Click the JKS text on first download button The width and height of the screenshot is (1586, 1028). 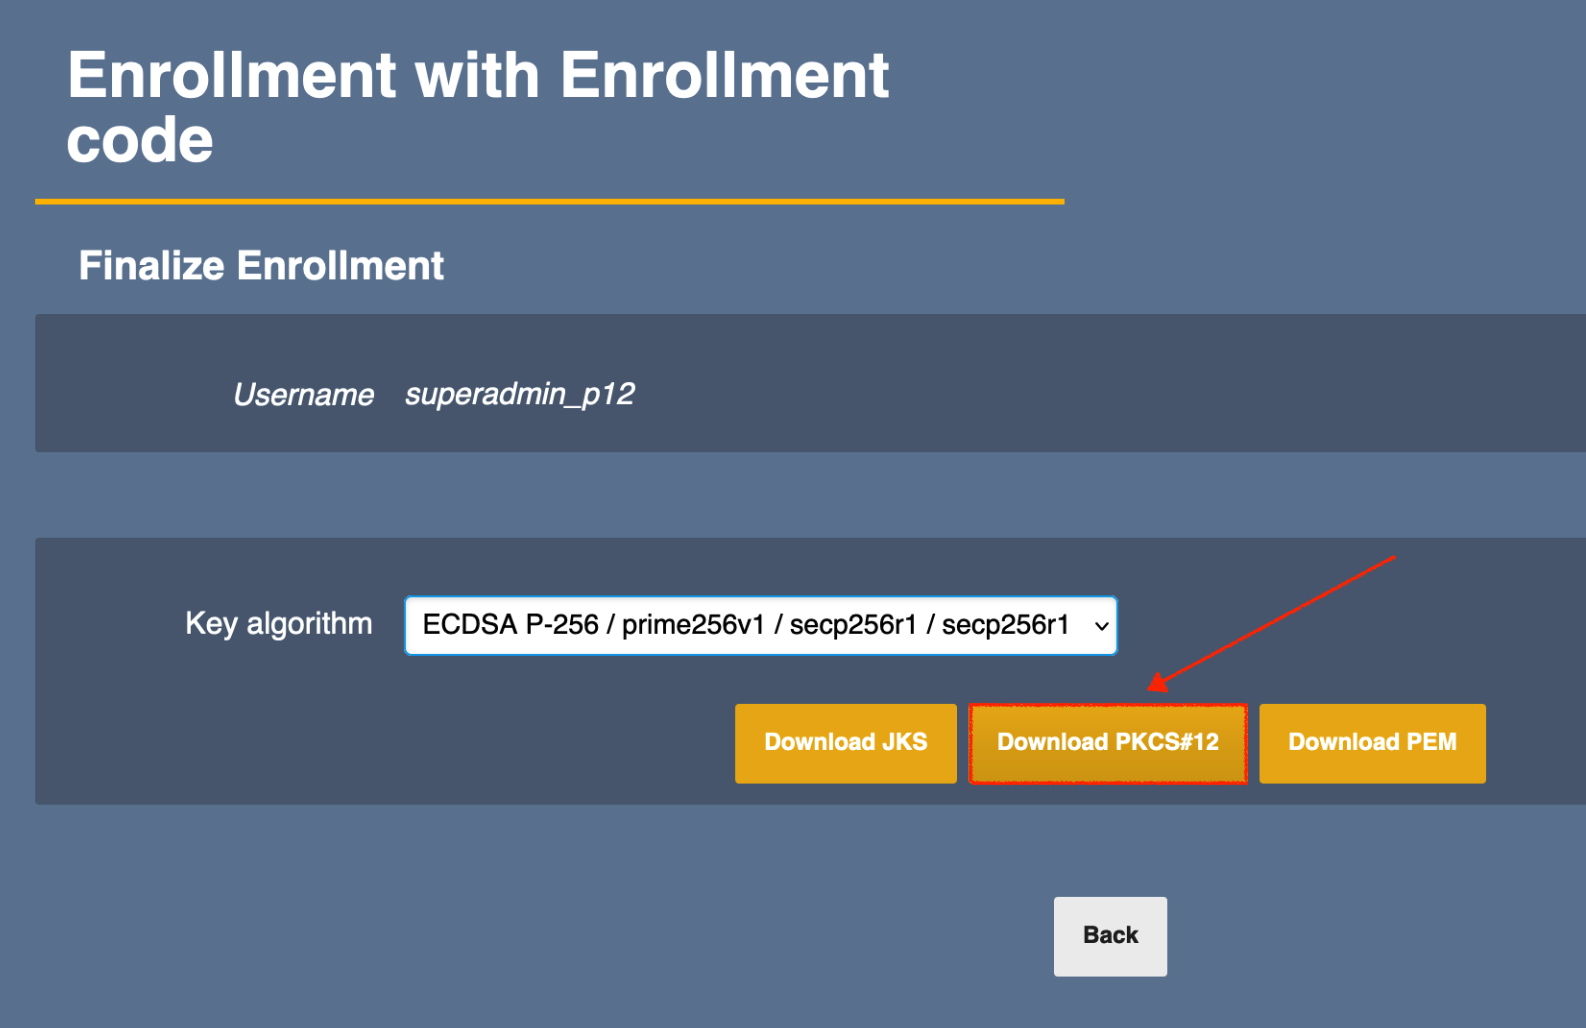click(x=904, y=743)
